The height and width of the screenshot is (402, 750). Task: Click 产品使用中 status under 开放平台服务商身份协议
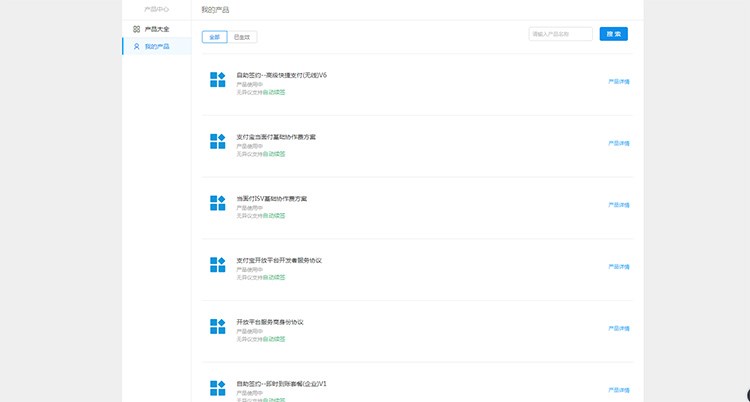coord(250,332)
